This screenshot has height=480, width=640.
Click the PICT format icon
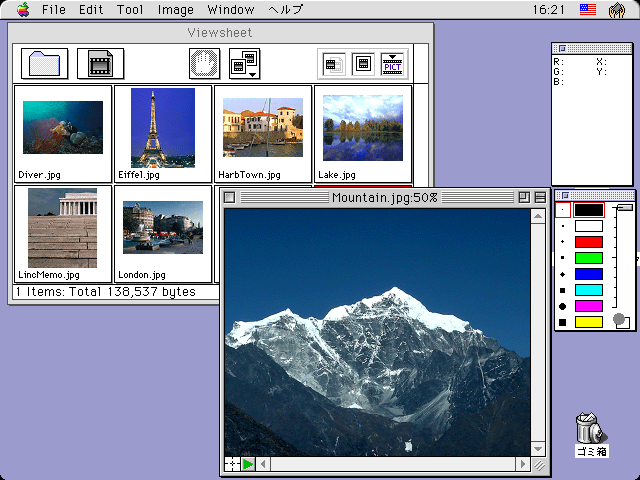[395, 64]
